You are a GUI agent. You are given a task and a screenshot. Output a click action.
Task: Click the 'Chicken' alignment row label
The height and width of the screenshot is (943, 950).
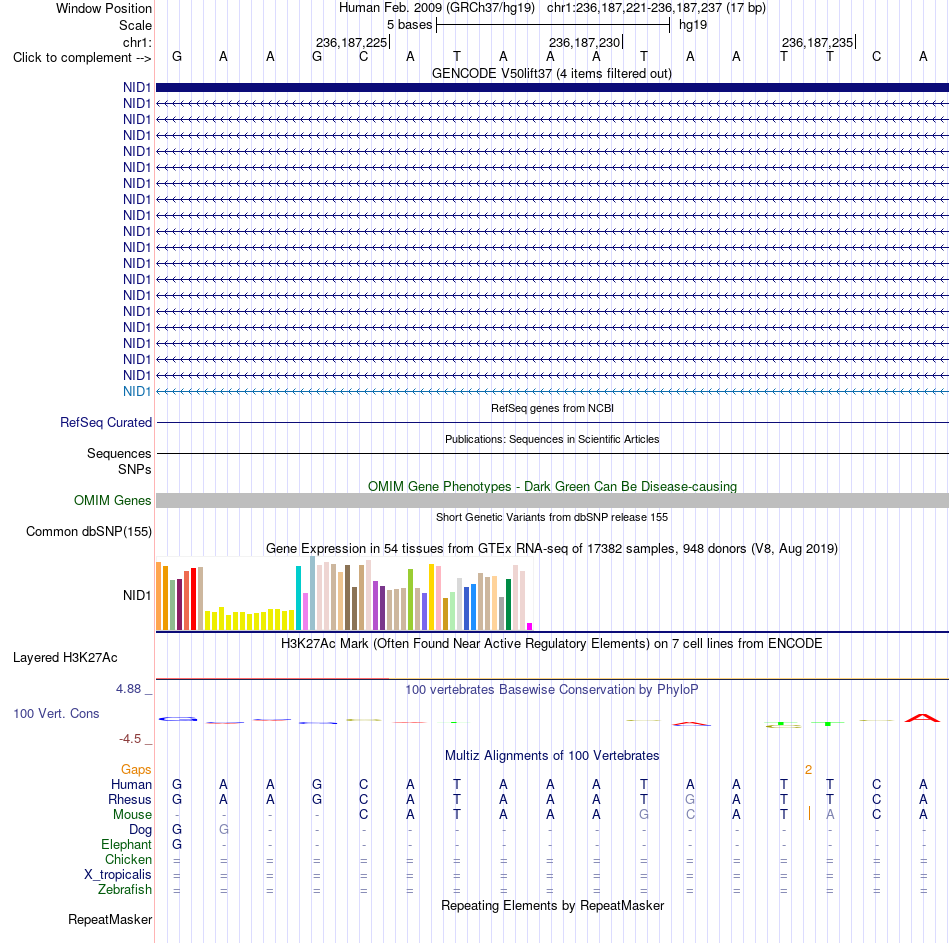128,860
